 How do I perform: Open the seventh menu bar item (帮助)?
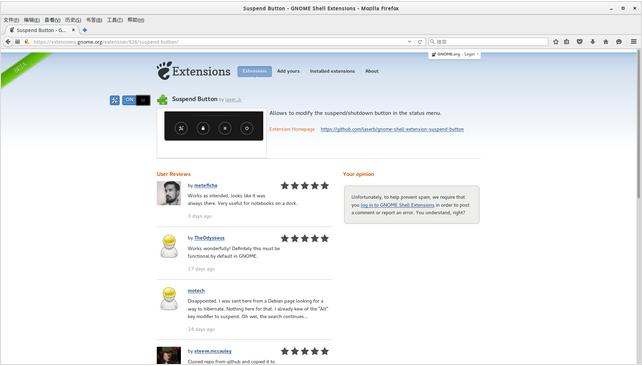(x=136, y=20)
